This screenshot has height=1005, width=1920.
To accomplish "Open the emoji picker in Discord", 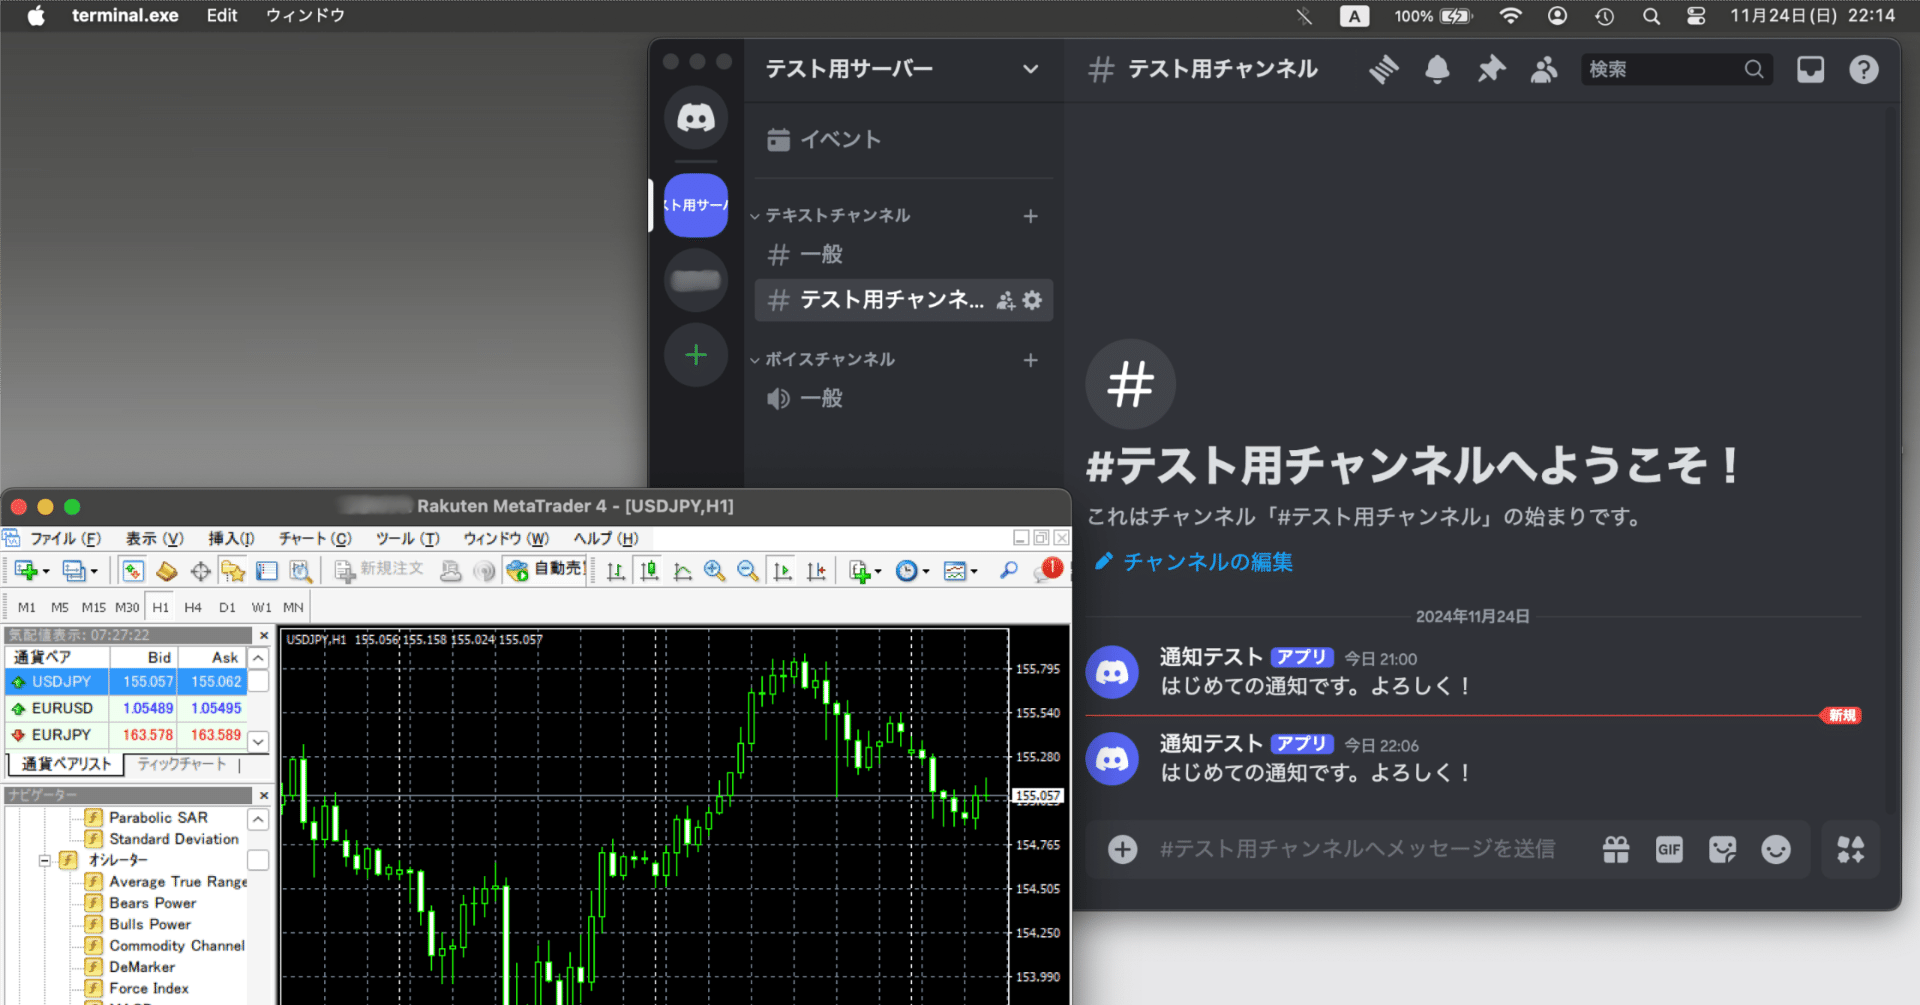I will click(1777, 848).
